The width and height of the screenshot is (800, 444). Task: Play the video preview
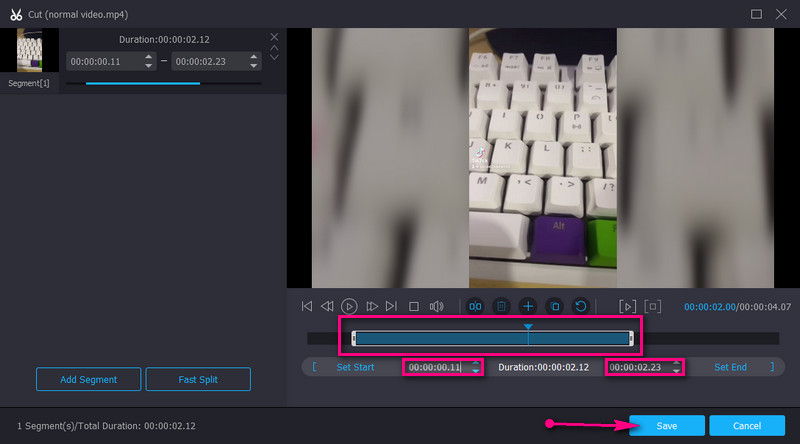point(349,306)
